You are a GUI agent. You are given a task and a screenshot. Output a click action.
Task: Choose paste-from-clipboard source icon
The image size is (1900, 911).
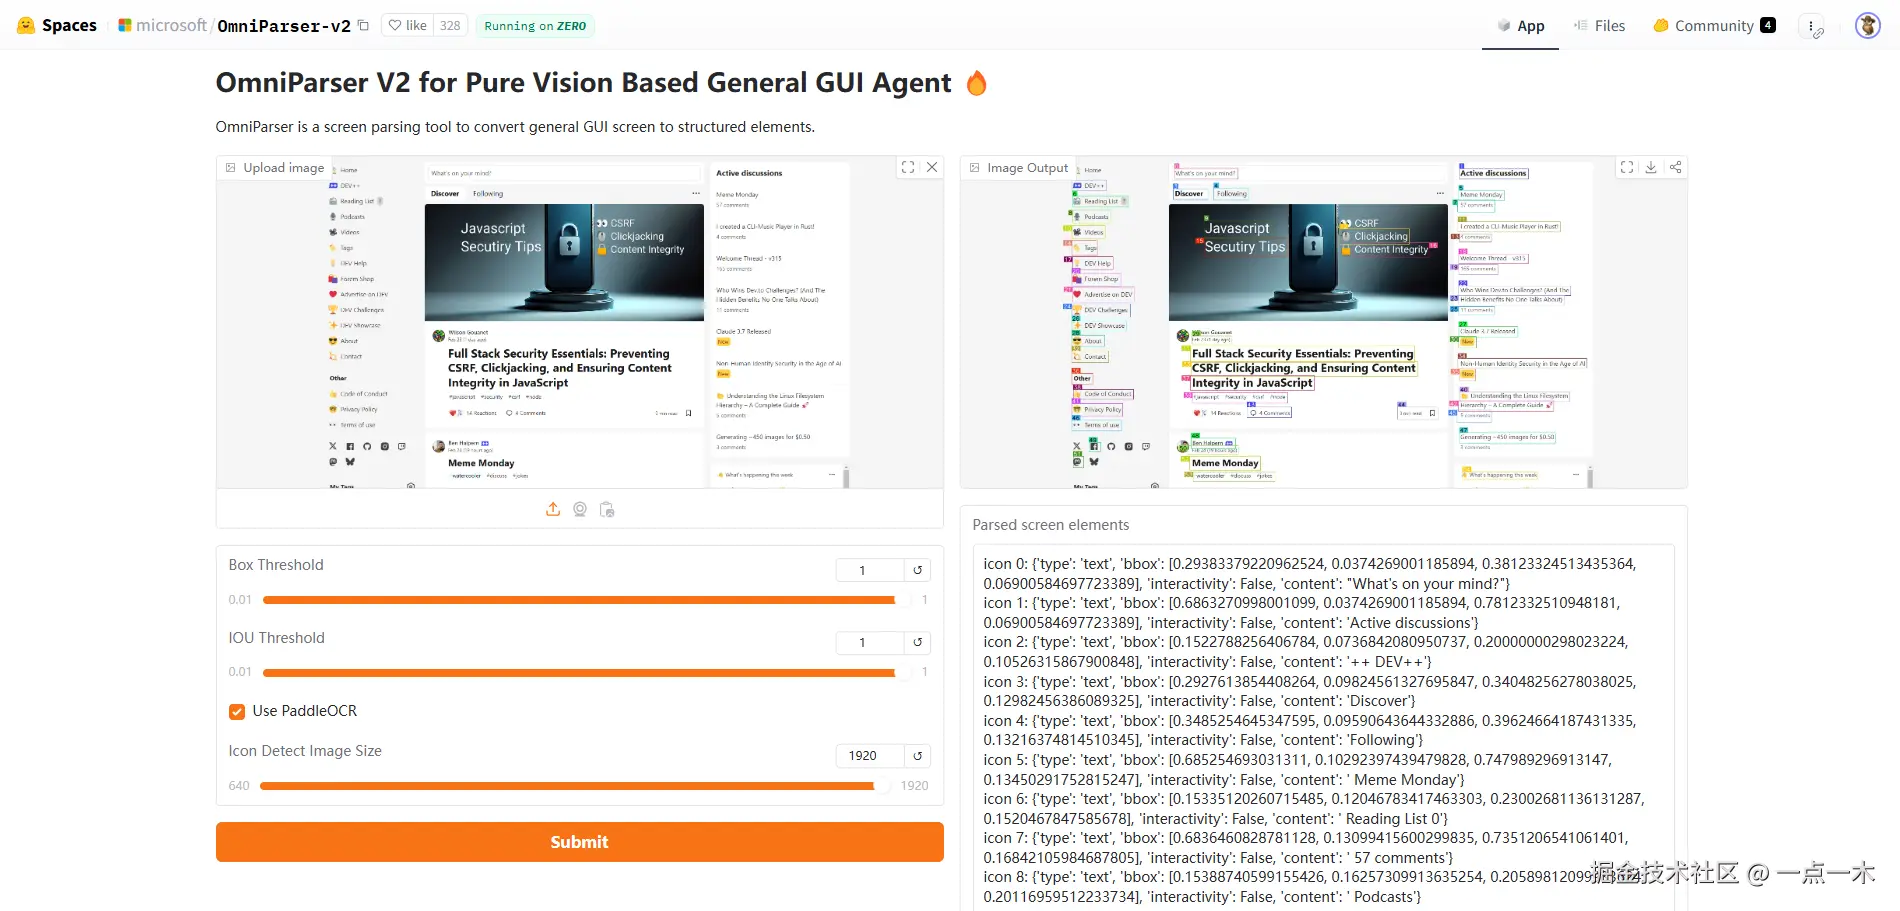tap(607, 509)
